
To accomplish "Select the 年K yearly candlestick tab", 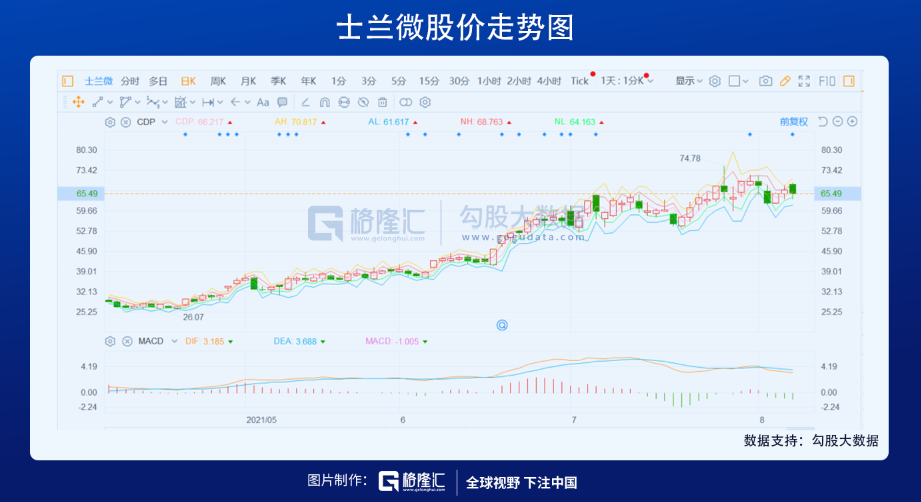I will click(308, 81).
